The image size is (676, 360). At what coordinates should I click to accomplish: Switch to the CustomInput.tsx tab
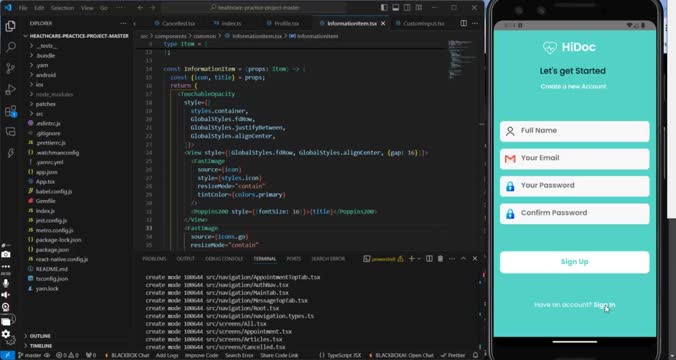[x=420, y=23]
